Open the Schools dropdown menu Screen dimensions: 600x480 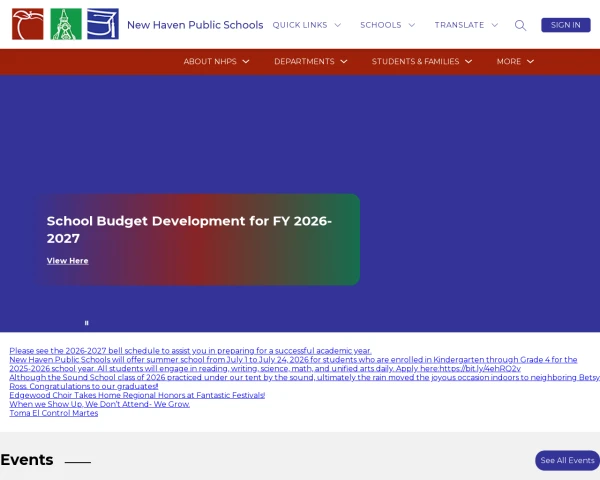point(387,25)
